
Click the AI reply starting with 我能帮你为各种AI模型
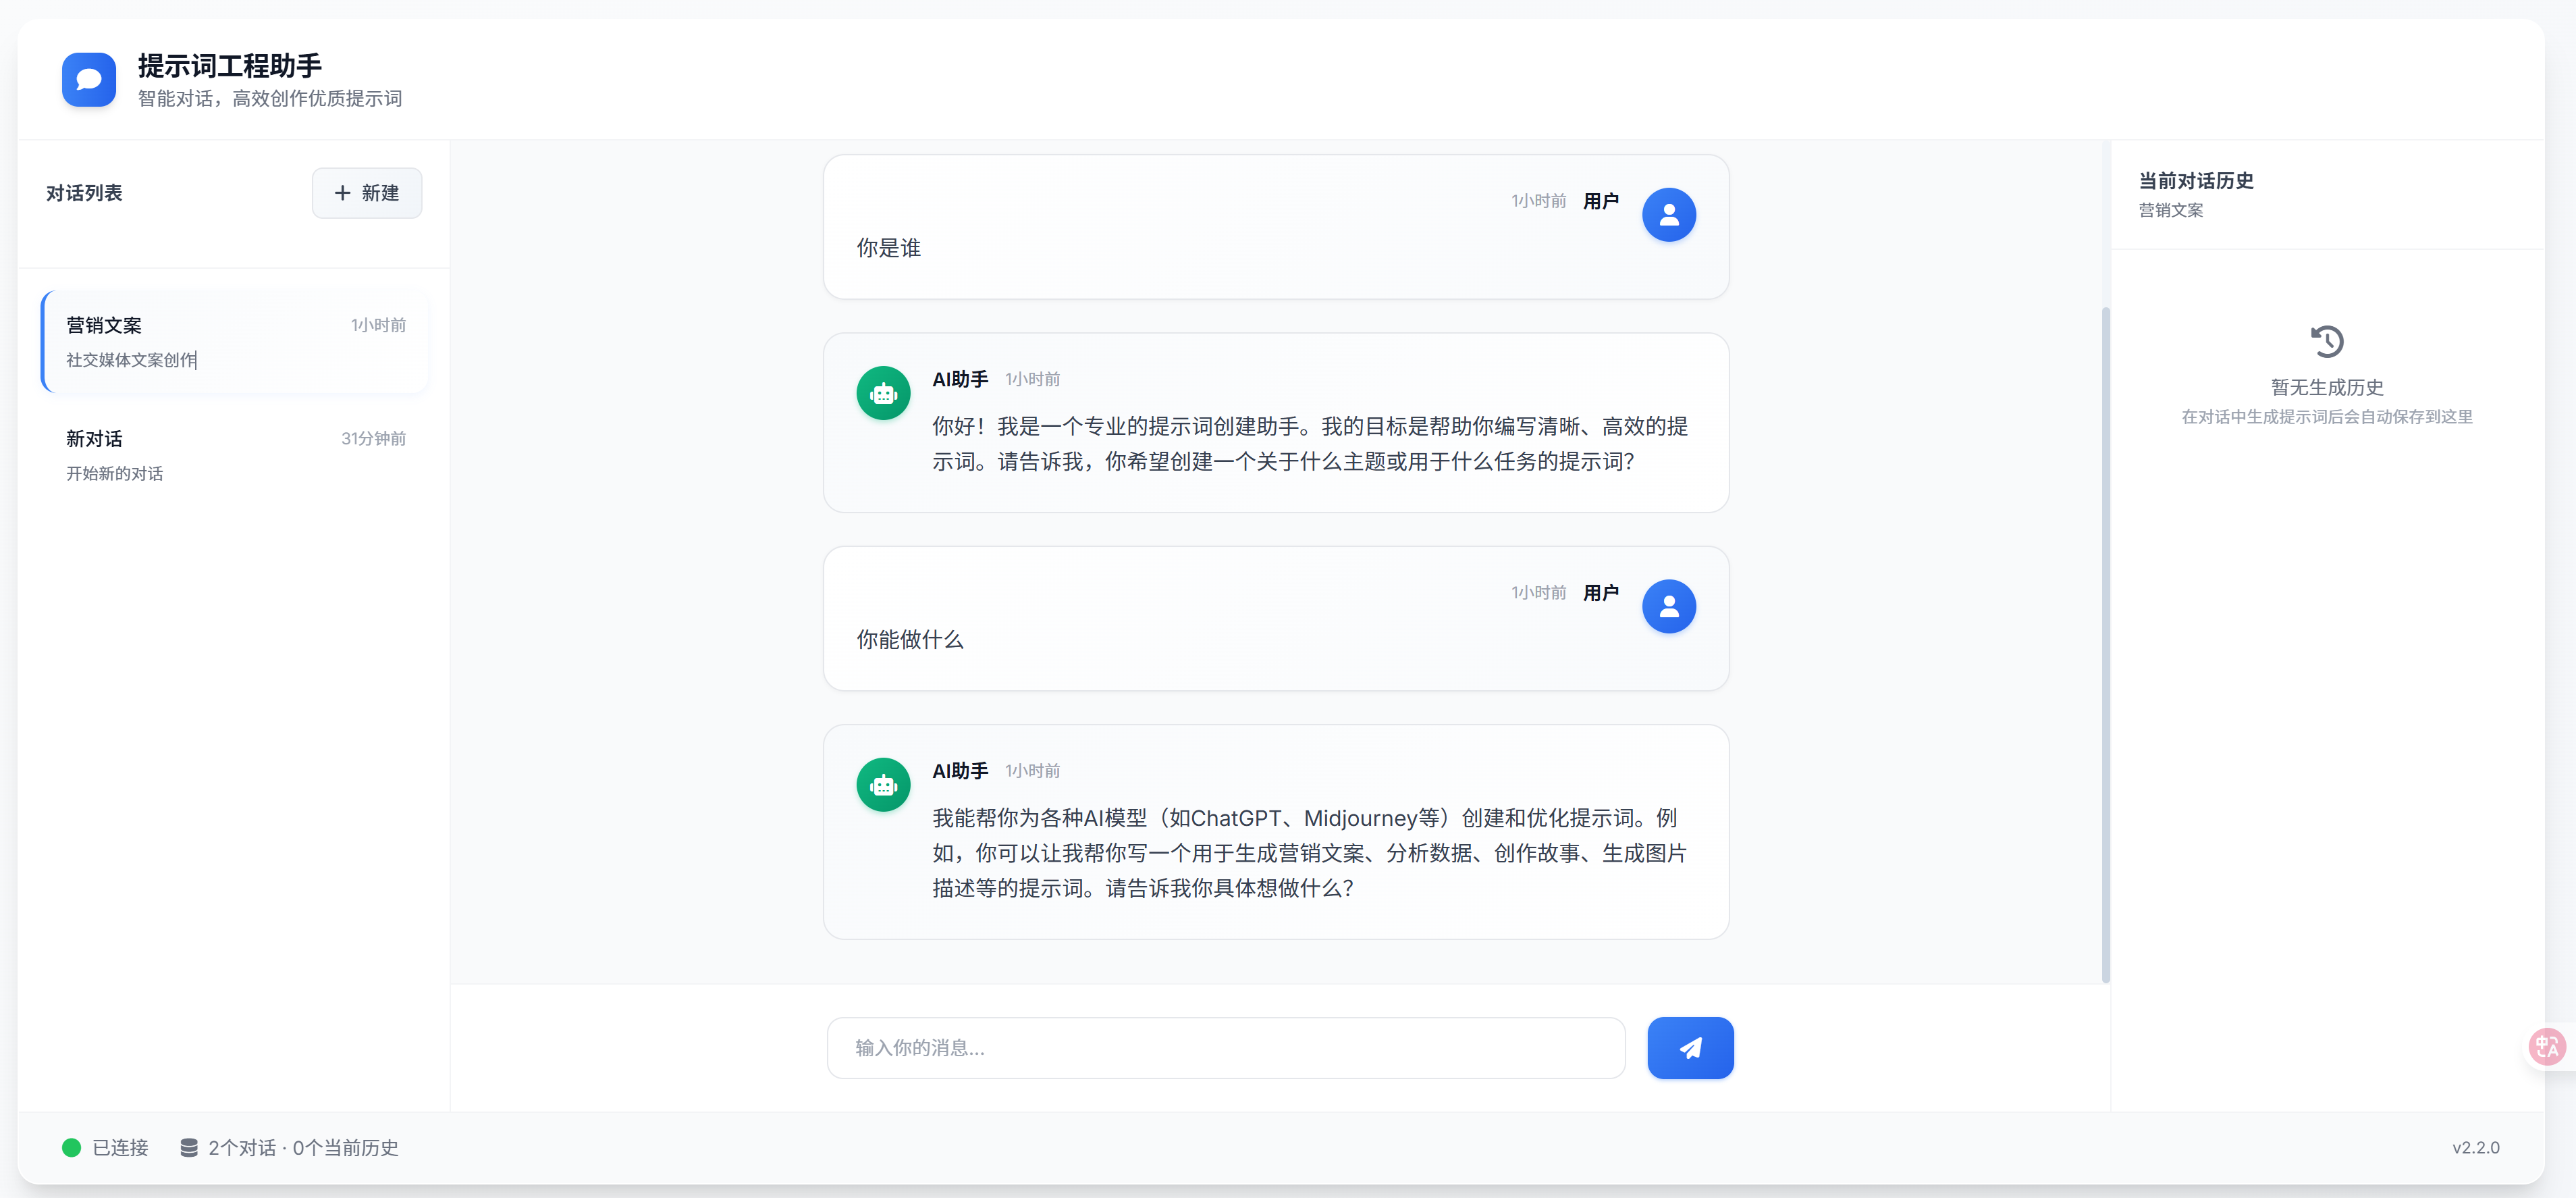point(1309,853)
